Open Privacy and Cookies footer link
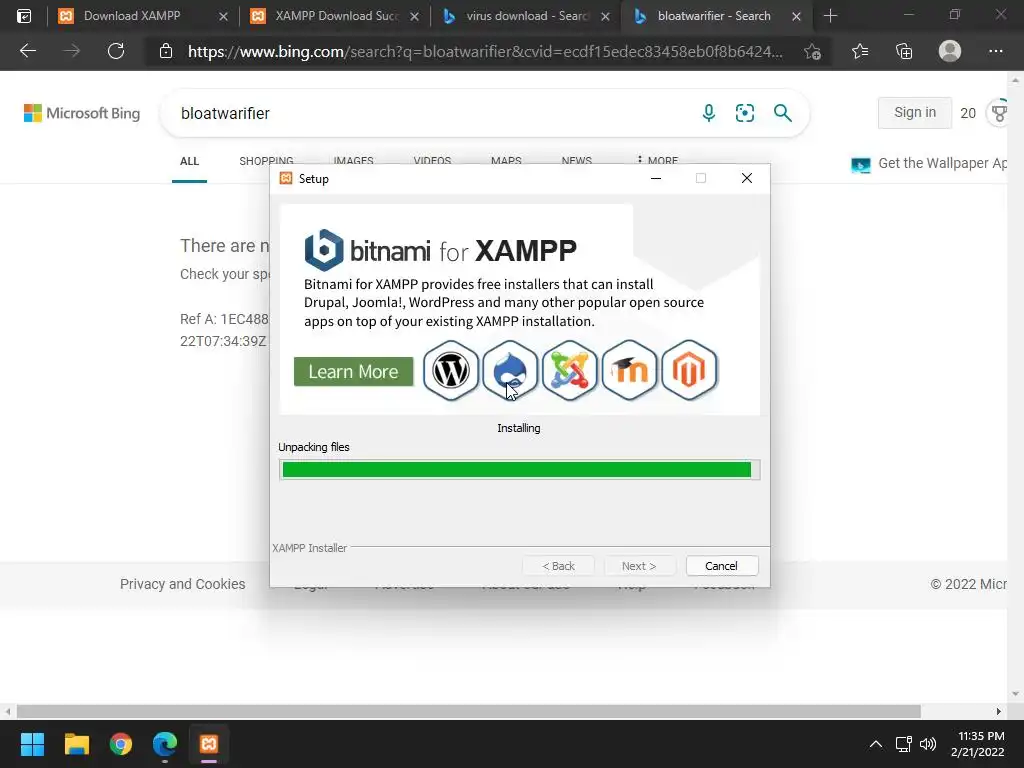 183,584
